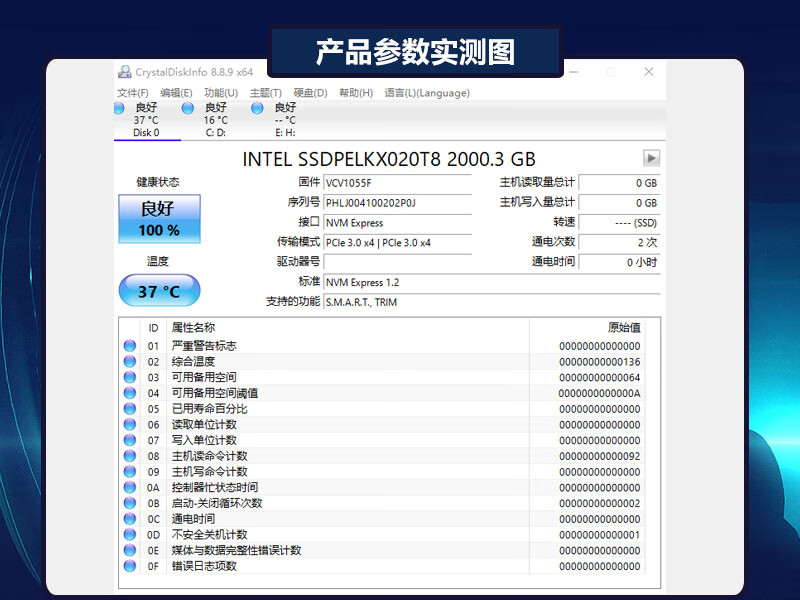
Task: Click the next disk arrow button
Action: (x=651, y=158)
